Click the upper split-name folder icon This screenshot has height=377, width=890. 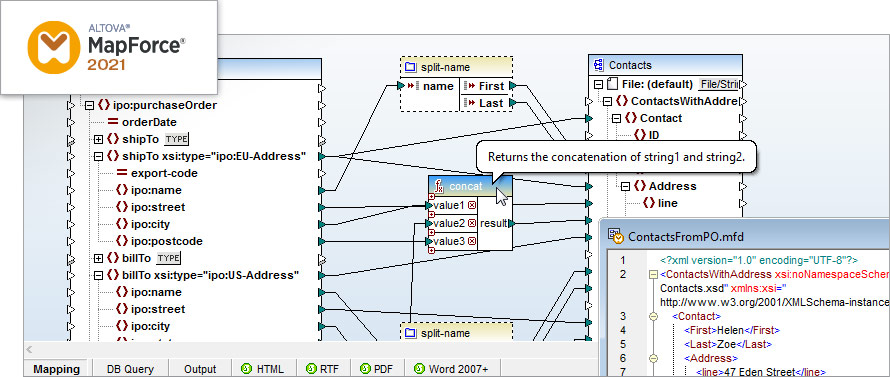410,68
